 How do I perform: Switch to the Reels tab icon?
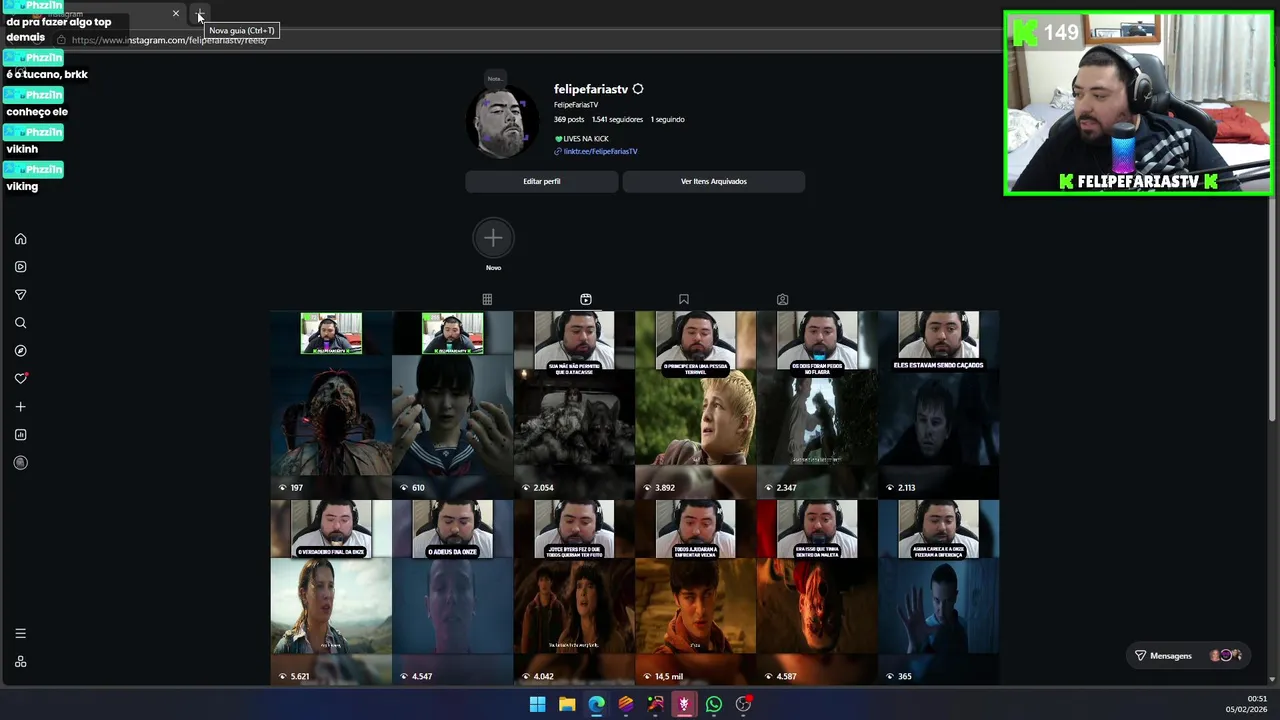click(x=586, y=299)
